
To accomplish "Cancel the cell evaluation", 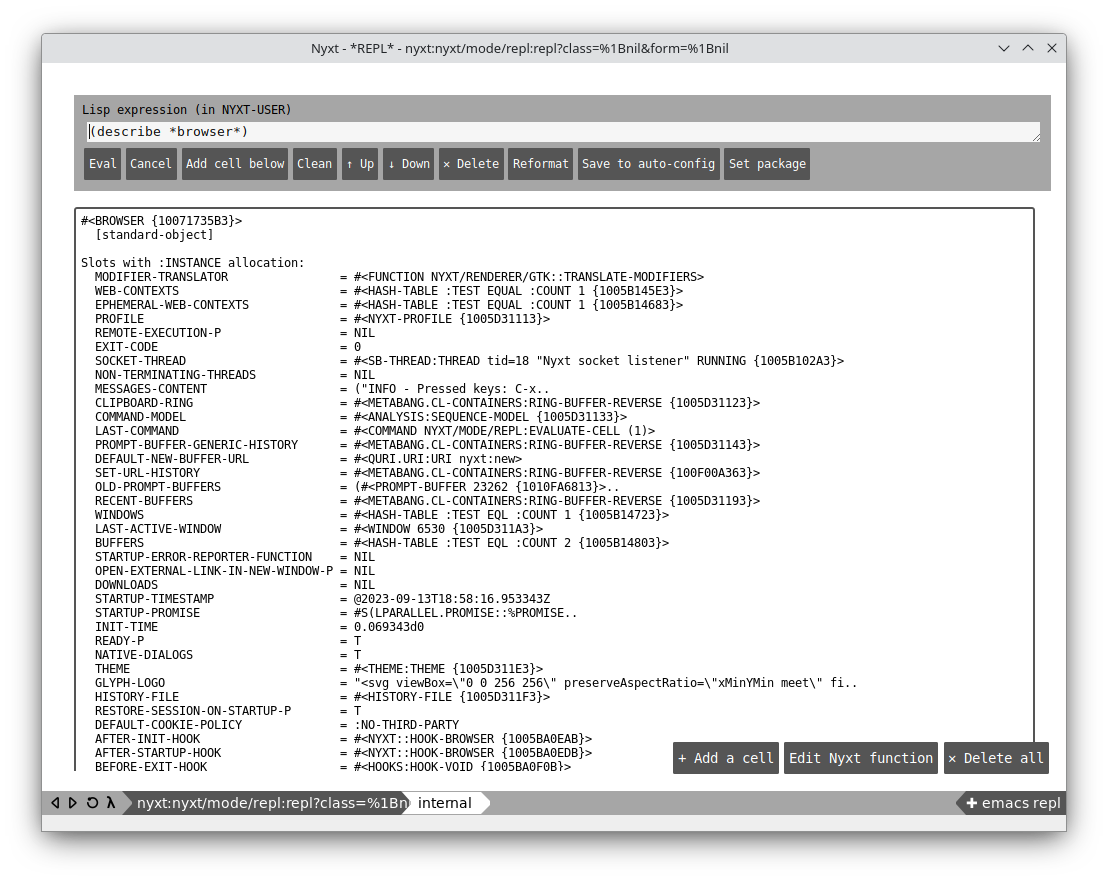I will [151, 164].
